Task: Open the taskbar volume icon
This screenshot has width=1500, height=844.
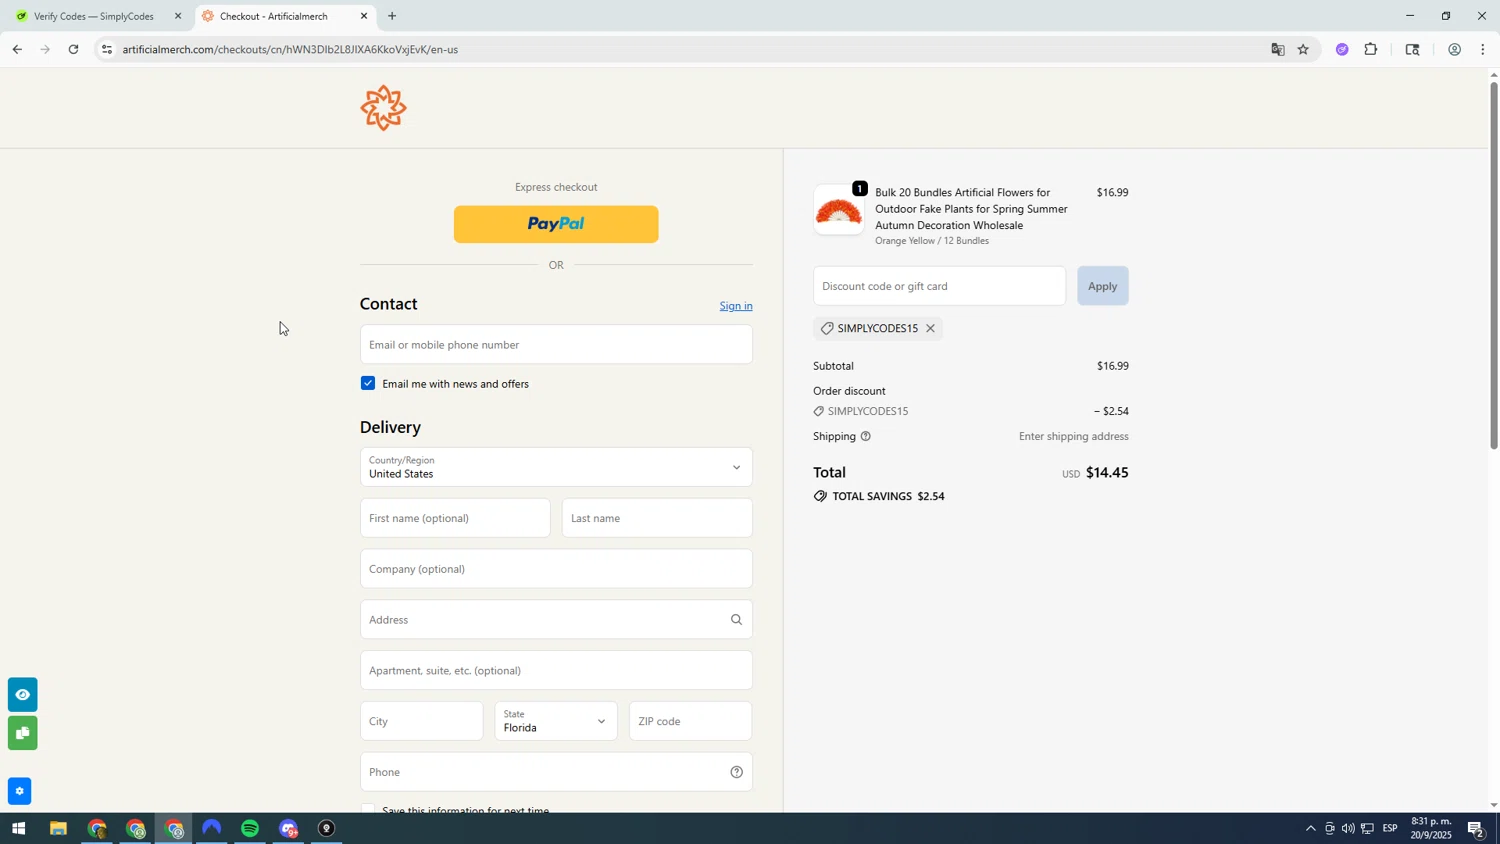Action: tap(1348, 829)
